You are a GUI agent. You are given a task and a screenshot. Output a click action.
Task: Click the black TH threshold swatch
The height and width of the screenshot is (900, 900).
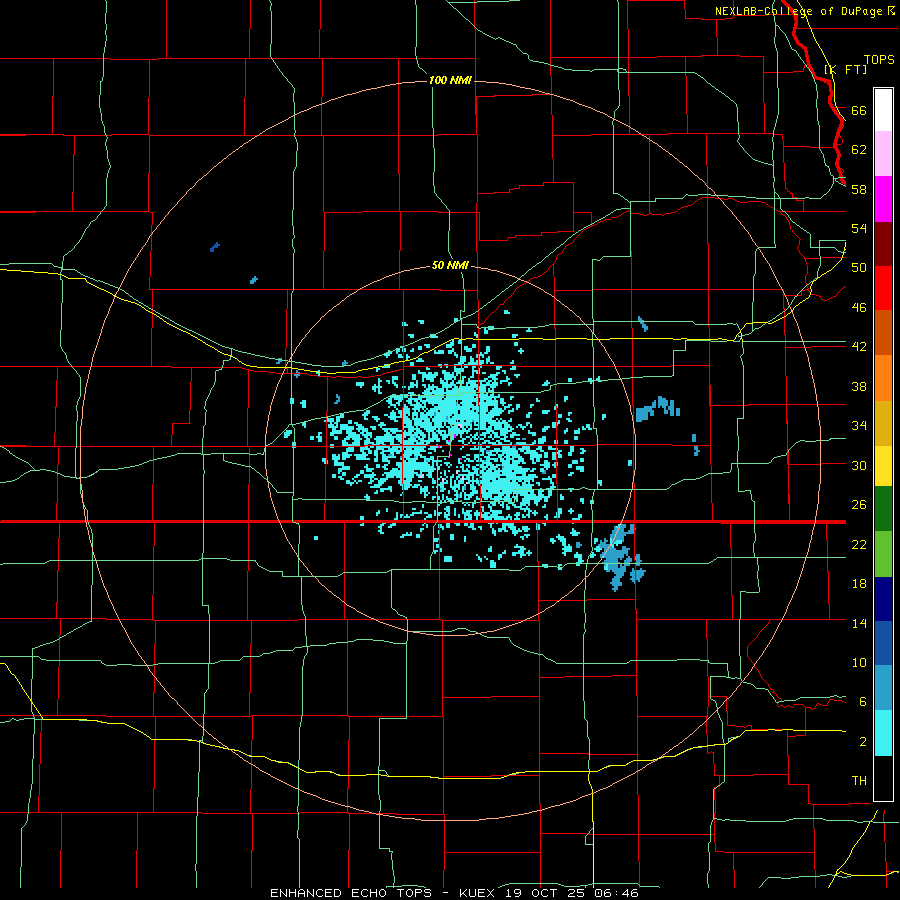[x=883, y=778]
